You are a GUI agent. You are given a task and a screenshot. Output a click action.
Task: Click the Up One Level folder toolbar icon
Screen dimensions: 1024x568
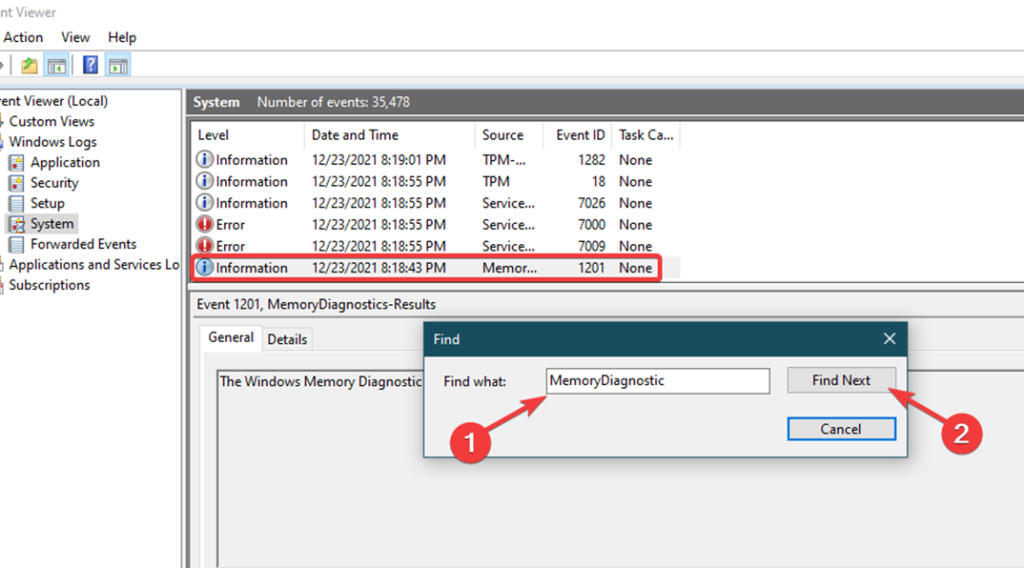point(30,66)
